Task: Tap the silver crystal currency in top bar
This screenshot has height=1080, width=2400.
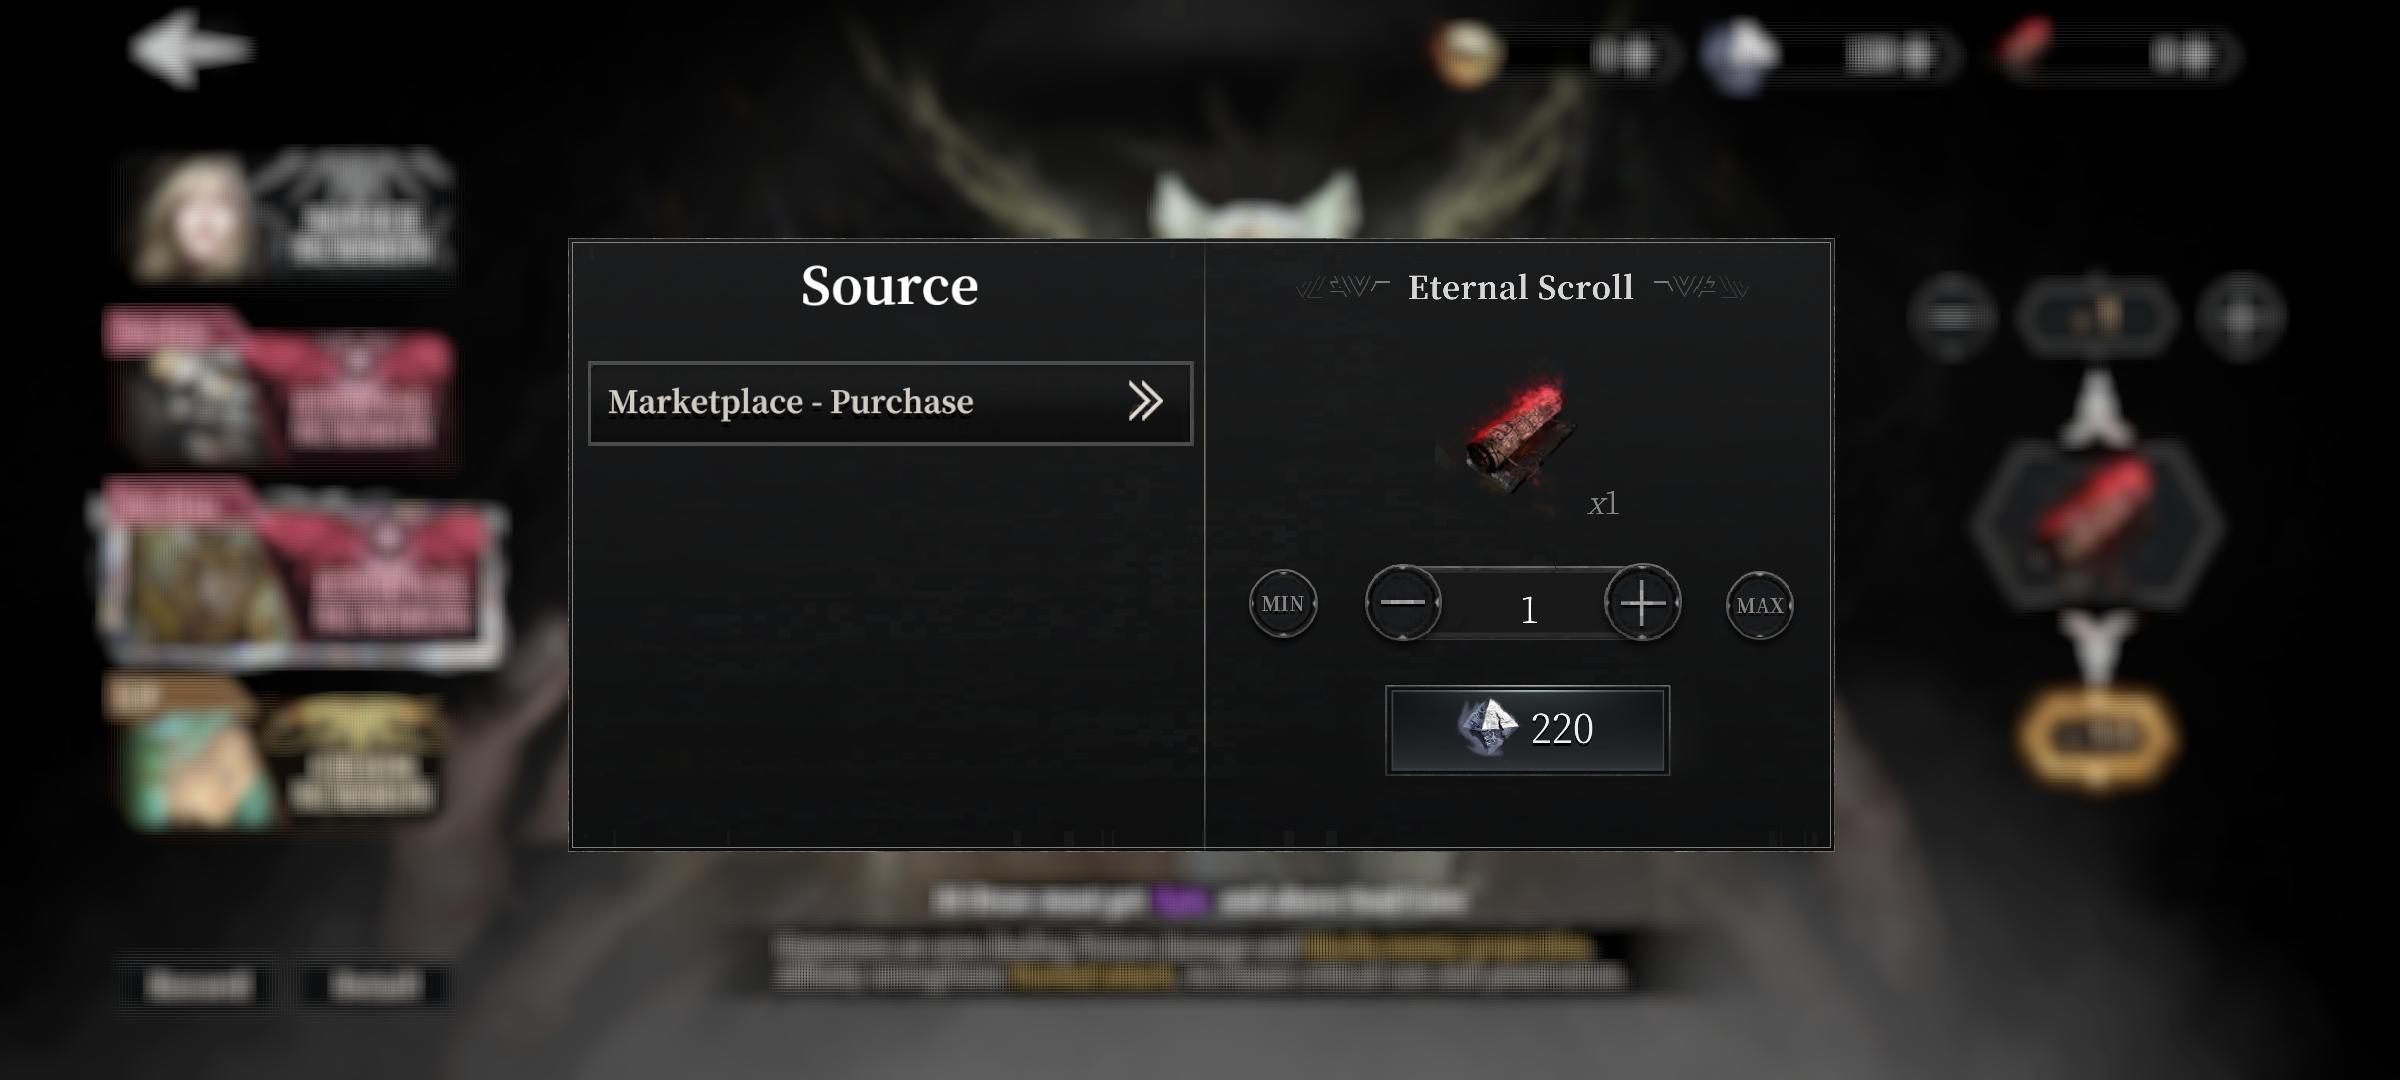Action: 1740,56
